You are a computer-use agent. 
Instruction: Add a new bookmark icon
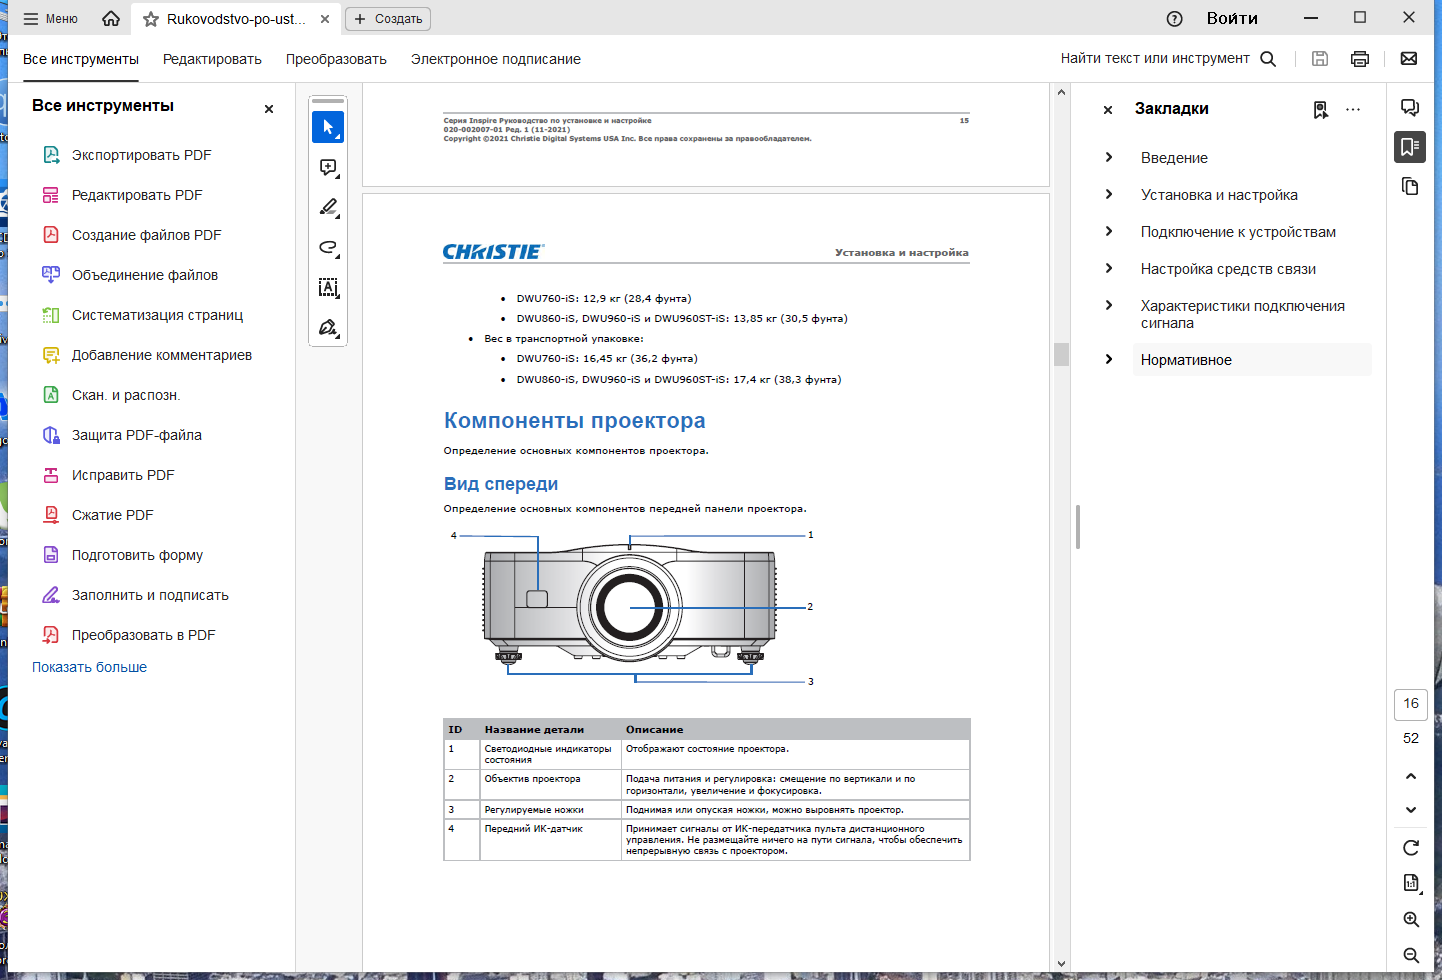(1321, 109)
